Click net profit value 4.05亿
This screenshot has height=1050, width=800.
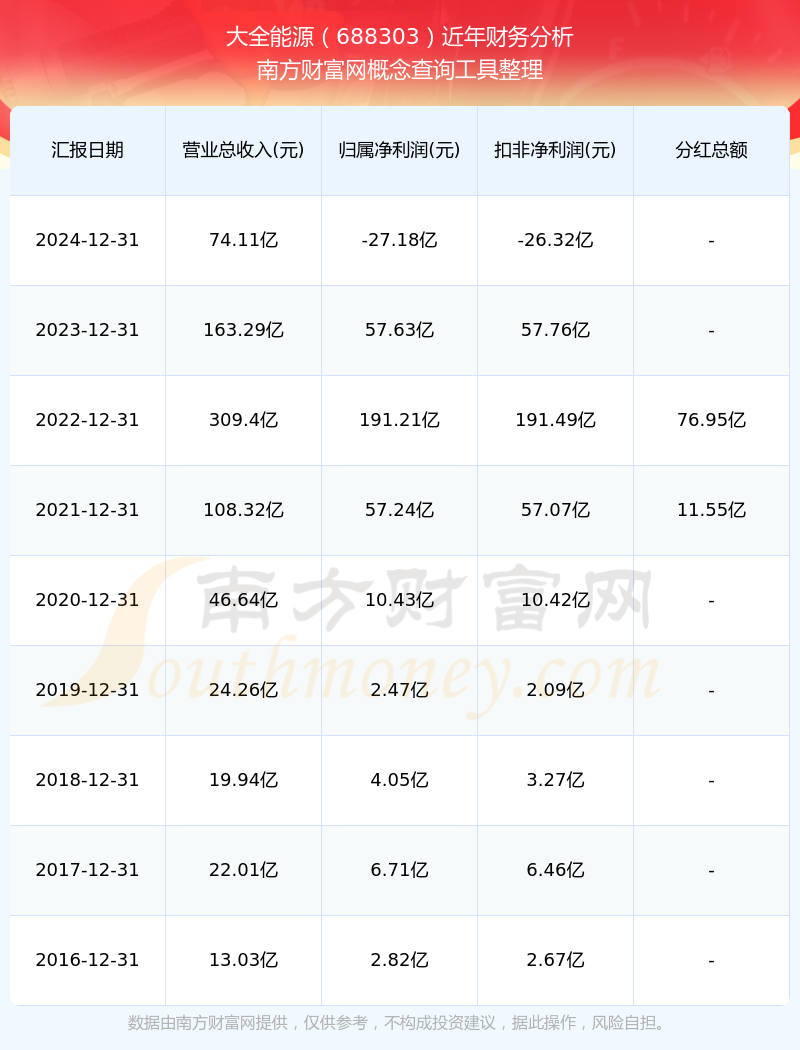pyautogui.click(x=400, y=780)
